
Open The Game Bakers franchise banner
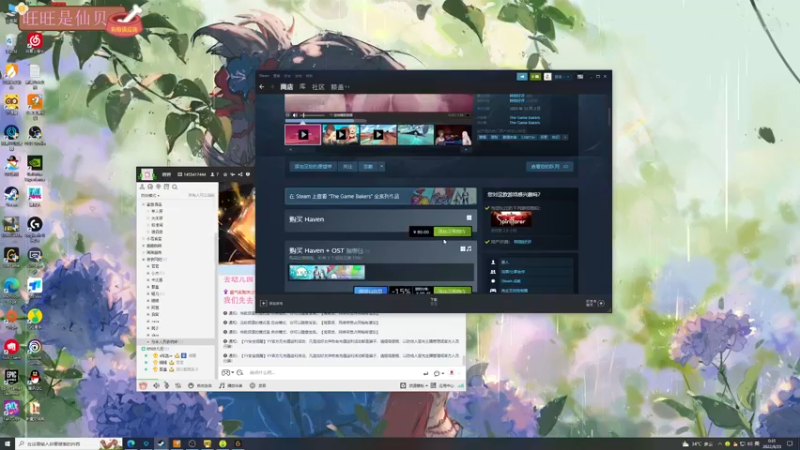point(381,196)
